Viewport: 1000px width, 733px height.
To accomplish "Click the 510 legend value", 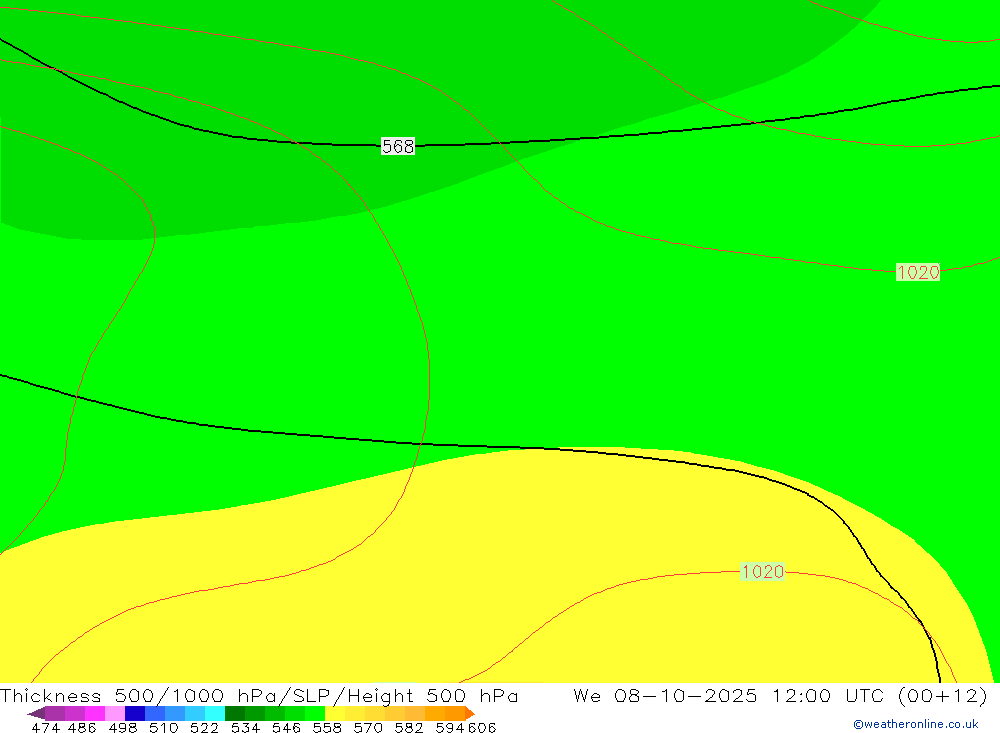I will (x=163, y=727).
